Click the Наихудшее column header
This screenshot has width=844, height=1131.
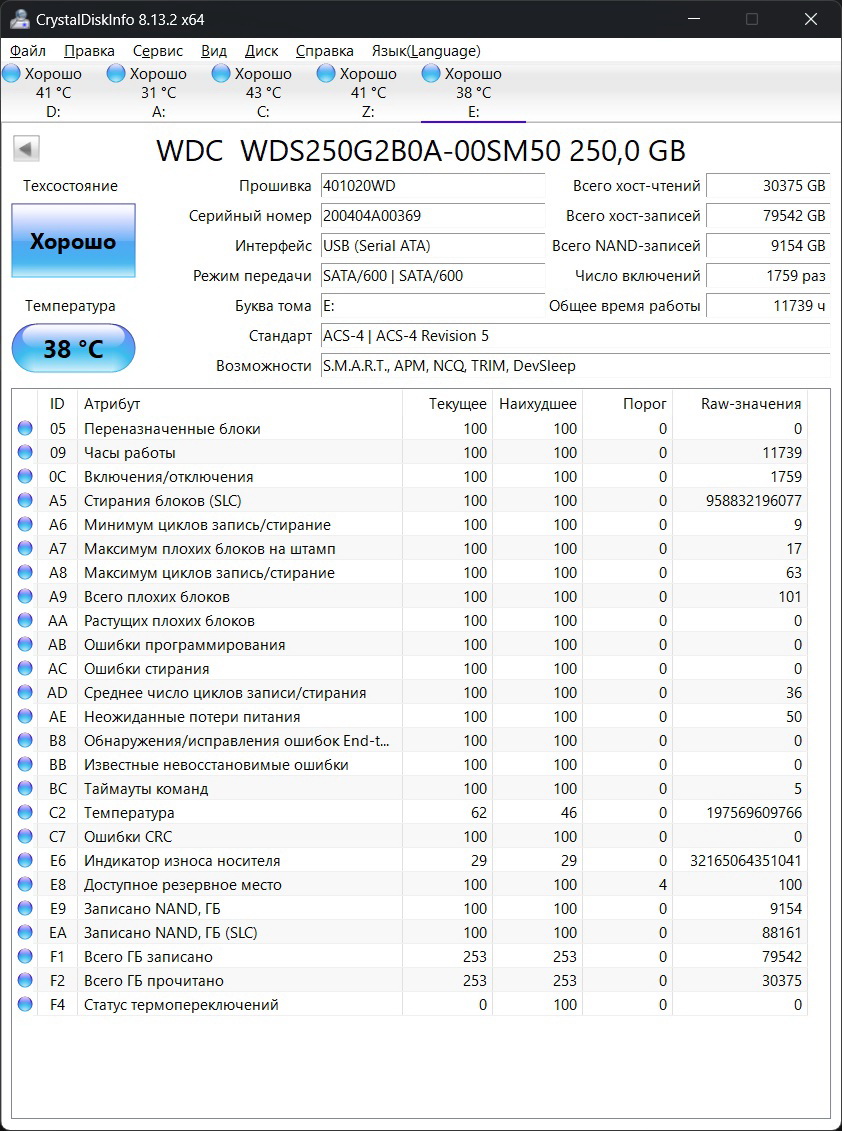[537, 404]
